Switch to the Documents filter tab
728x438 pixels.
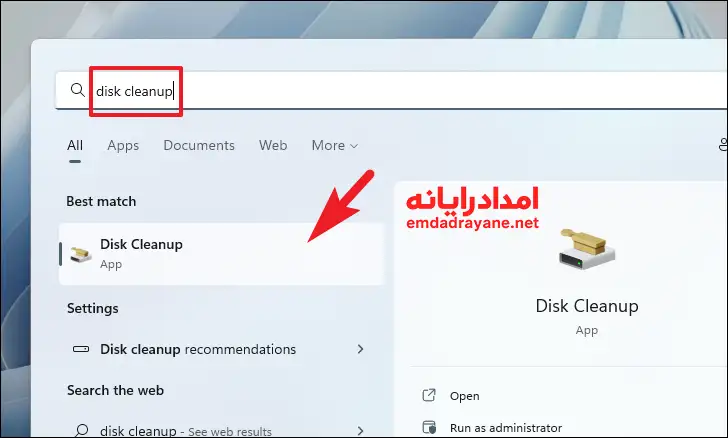coord(199,146)
